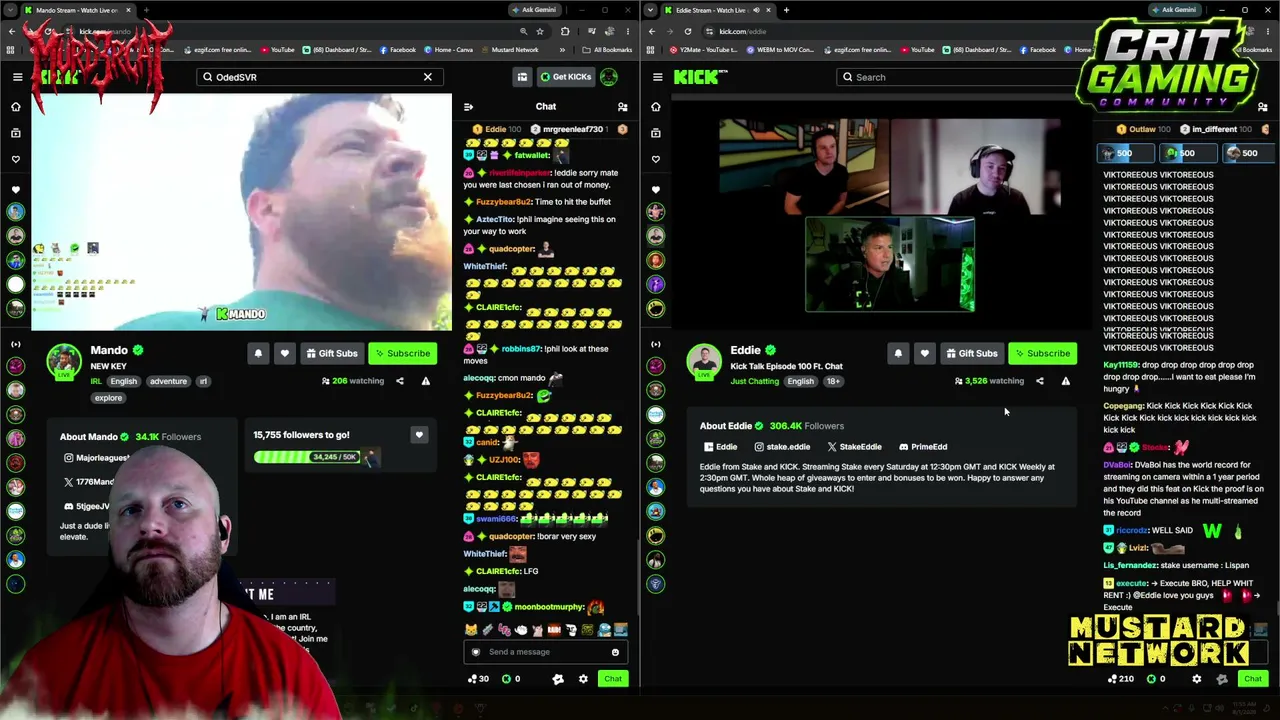Click Gift Subs on Mando's channel
The height and width of the screenshot is (720, 1280).
tap(332, 353)
